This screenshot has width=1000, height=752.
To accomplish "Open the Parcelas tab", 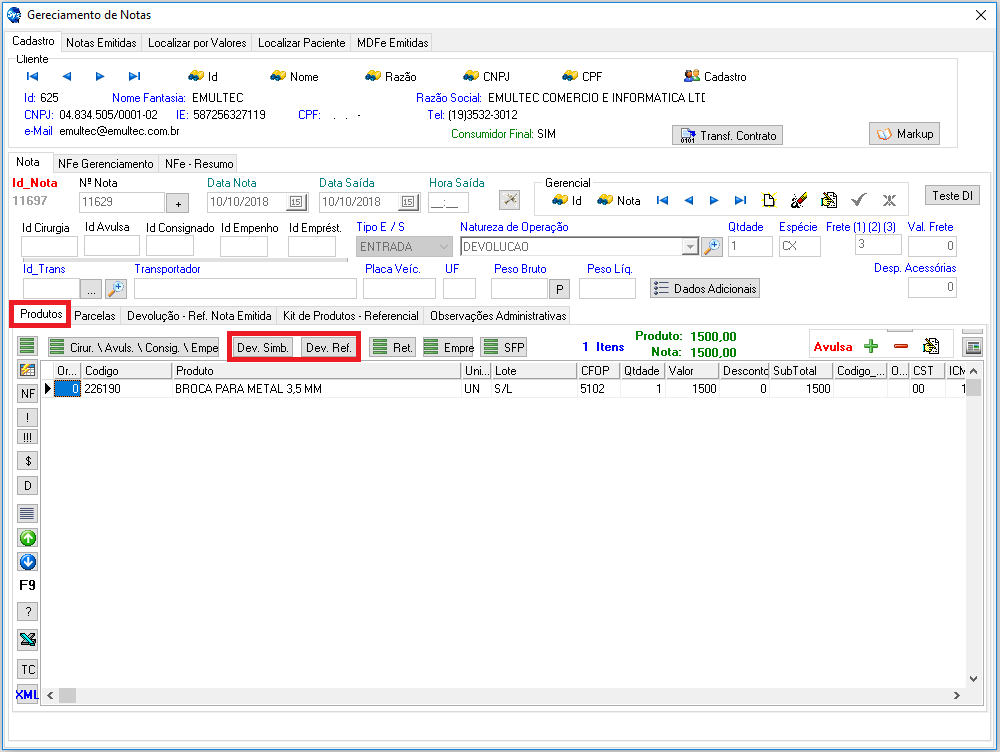I will (x=95, y=315).
